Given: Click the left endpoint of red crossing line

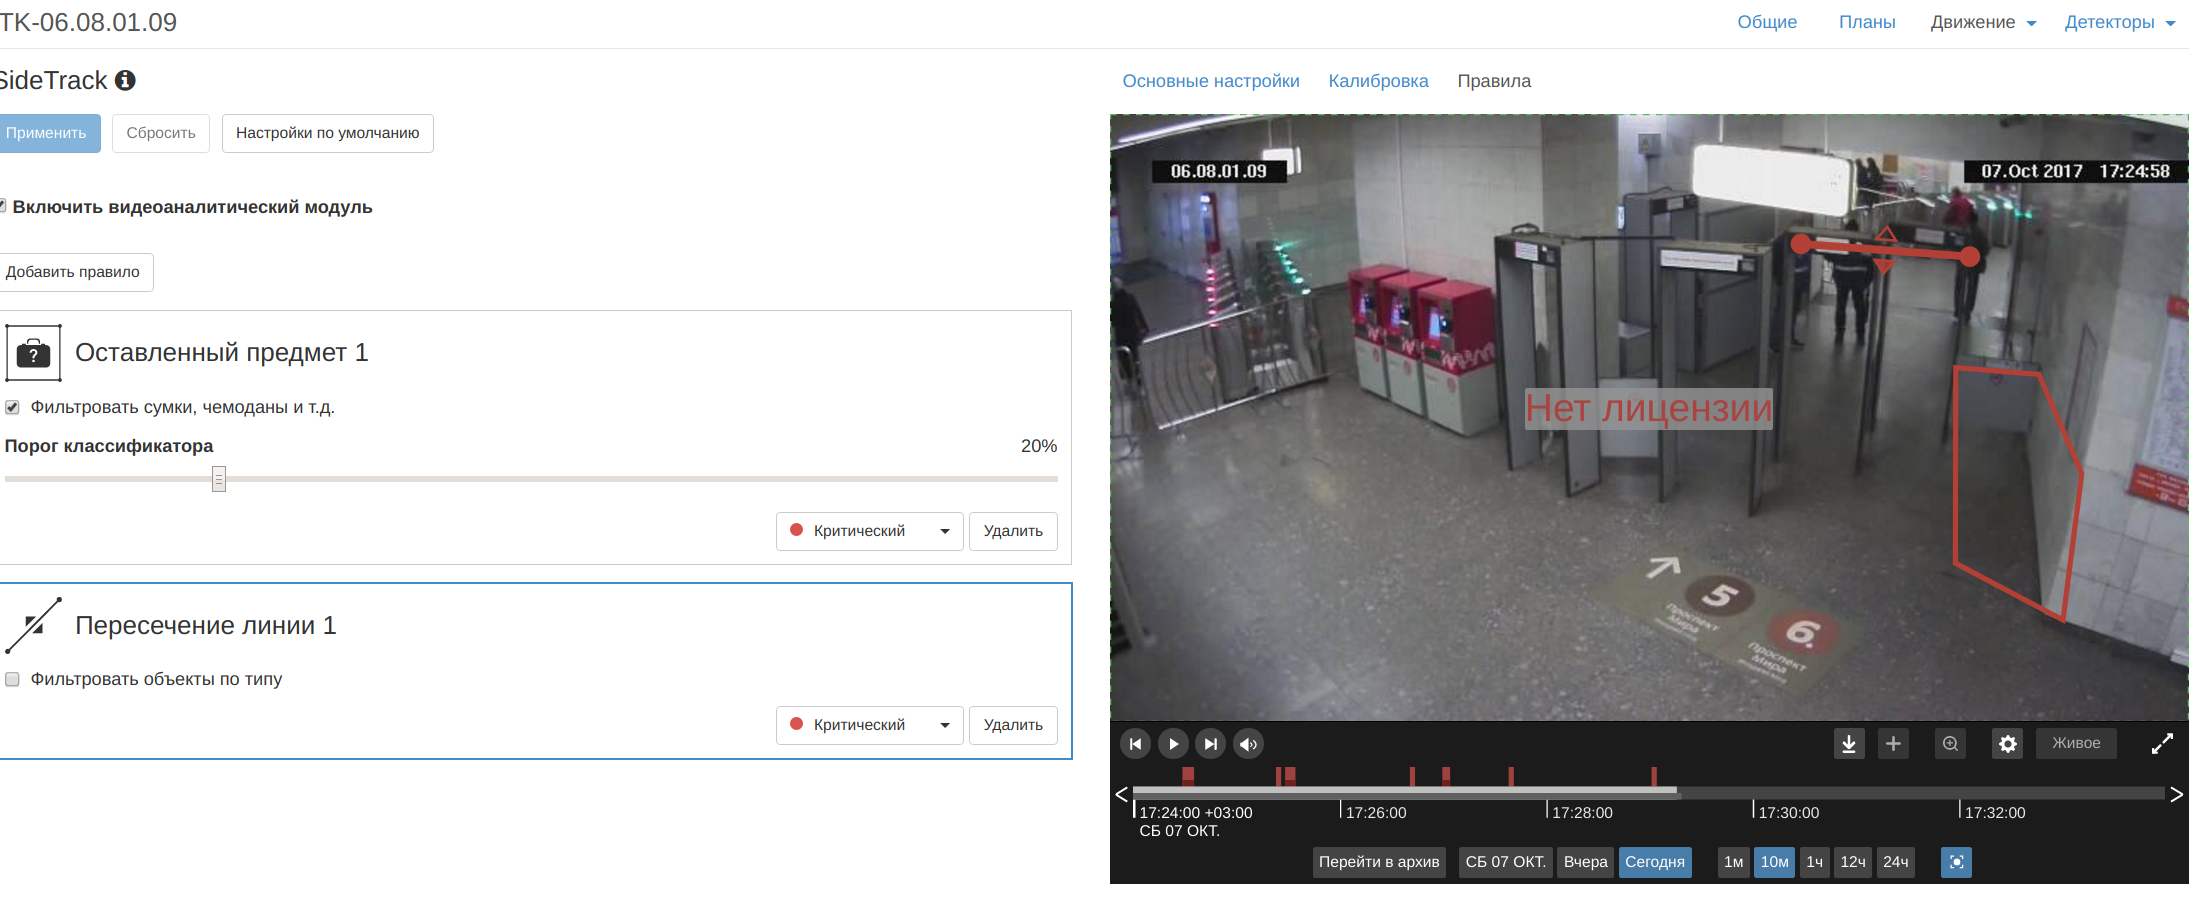Looking at the screenshot, I should pyautogui.click(x=1801, y=243).
